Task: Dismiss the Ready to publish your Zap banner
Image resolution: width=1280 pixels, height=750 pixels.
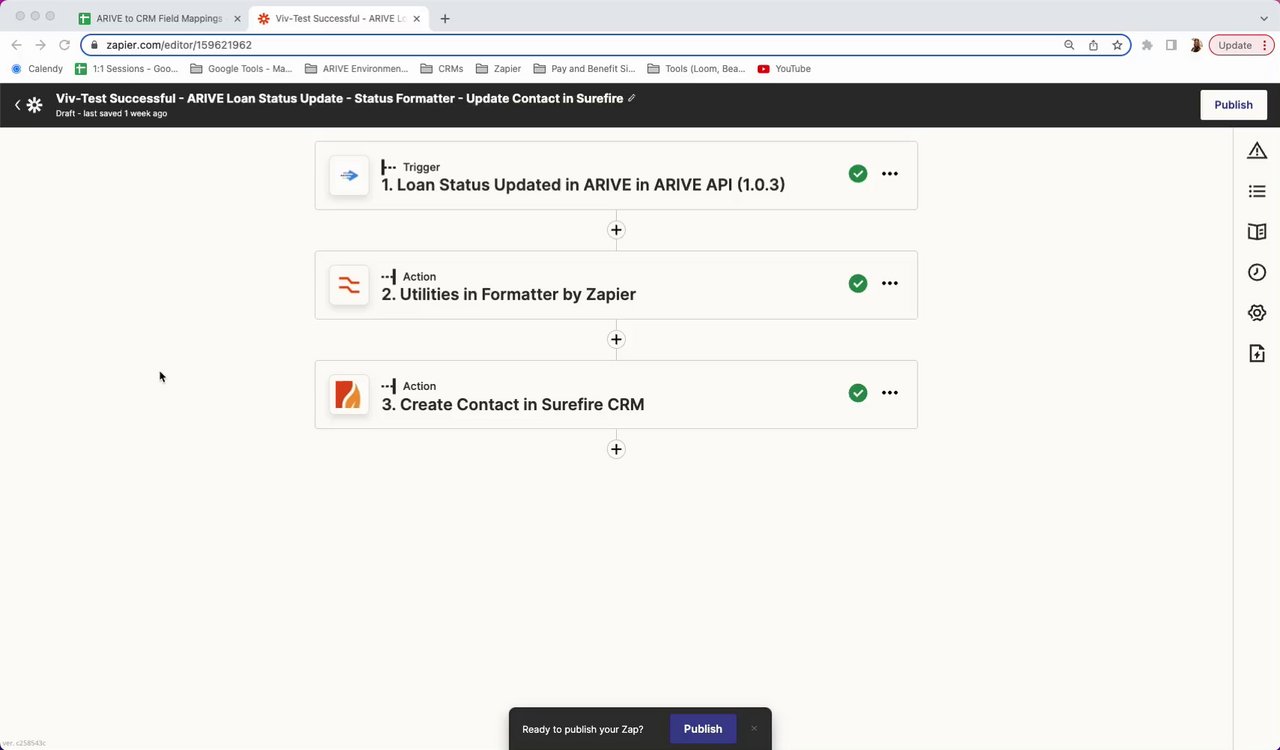Action: (754, 729)
